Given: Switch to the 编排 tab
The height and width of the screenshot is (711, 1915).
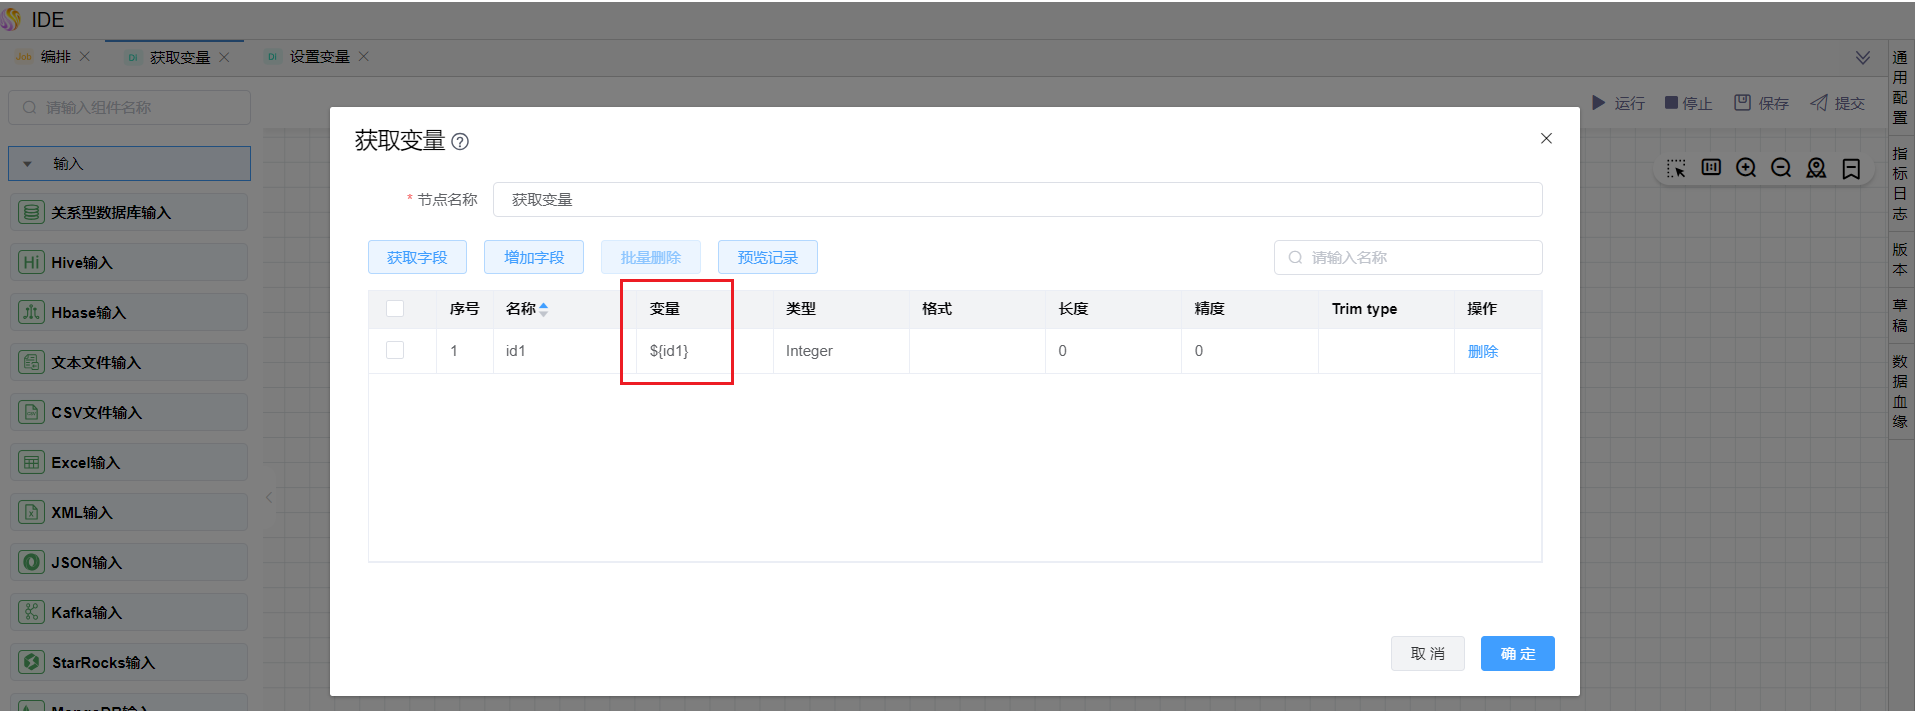Looking at the screenshot, I should click(x=55, y=57).
